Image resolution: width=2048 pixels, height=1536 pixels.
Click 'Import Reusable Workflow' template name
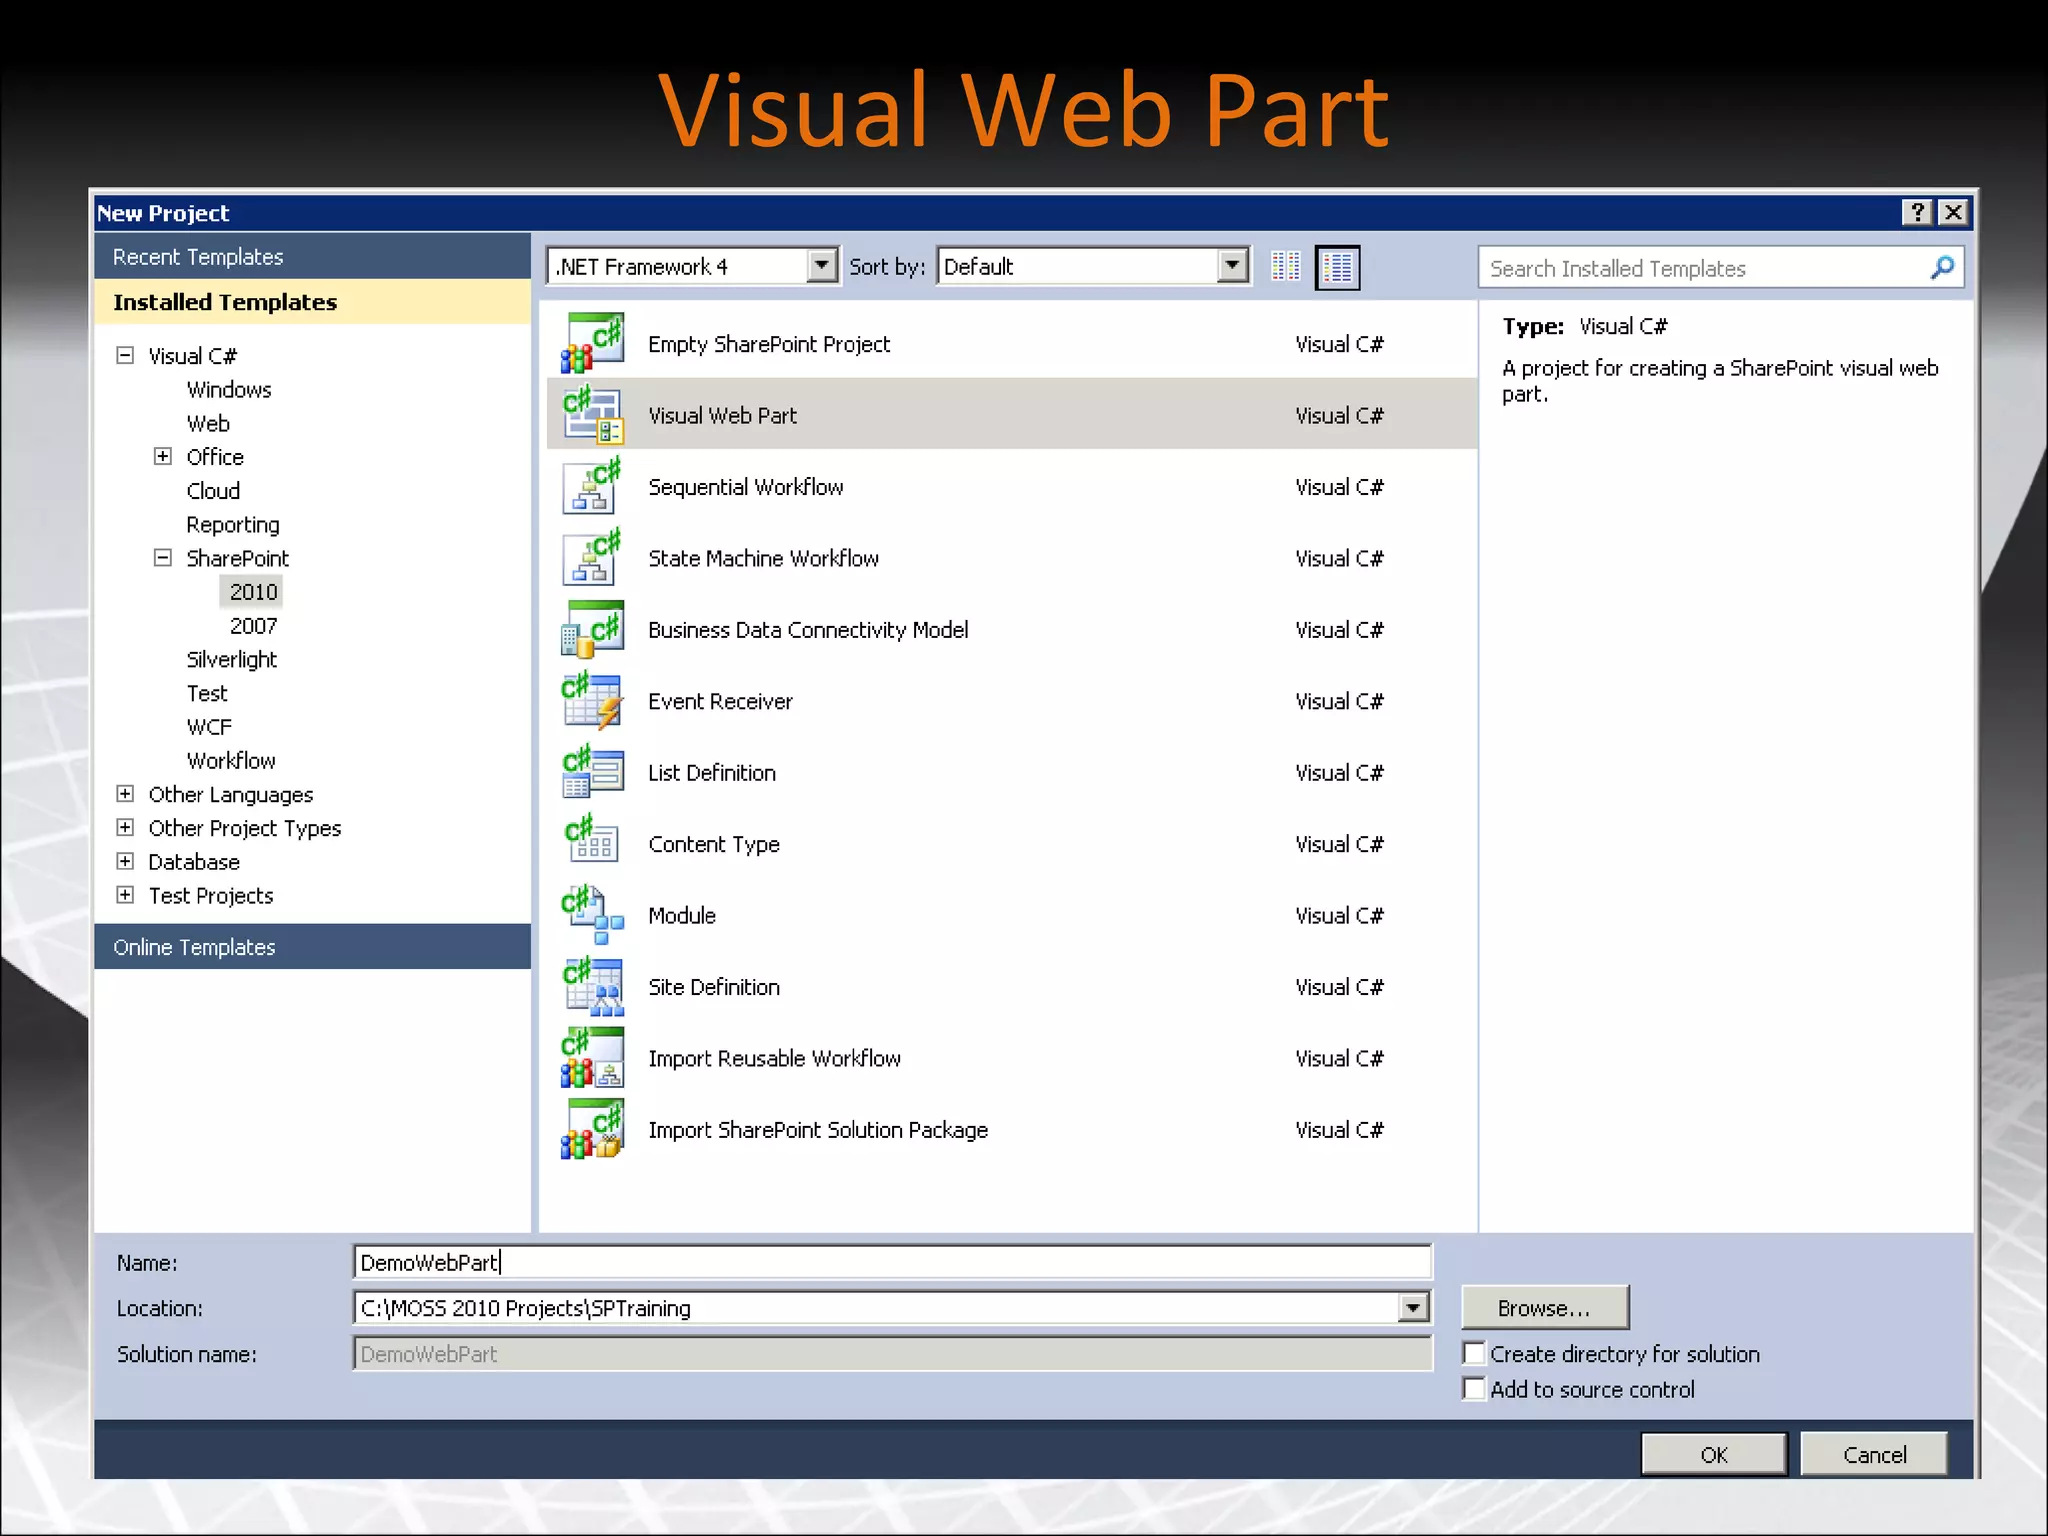[774, 1059]
